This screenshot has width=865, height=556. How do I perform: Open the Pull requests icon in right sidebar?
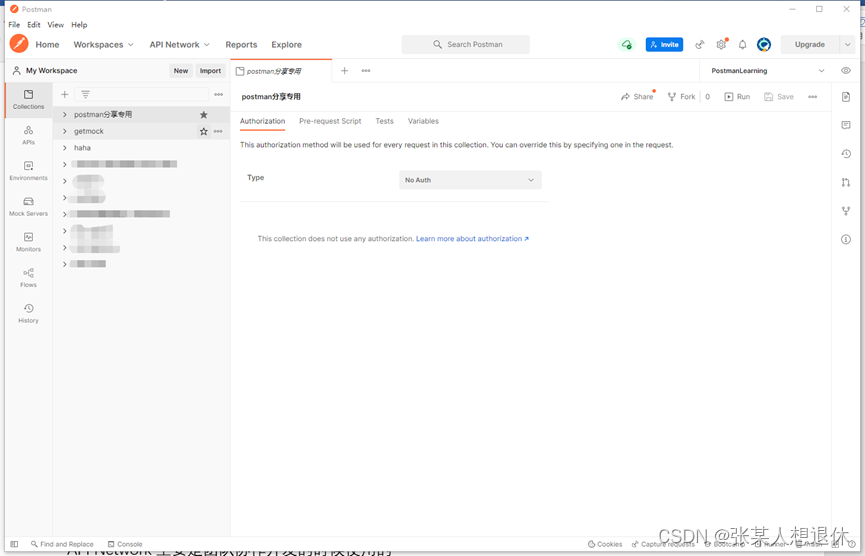(x=846, y=182)
